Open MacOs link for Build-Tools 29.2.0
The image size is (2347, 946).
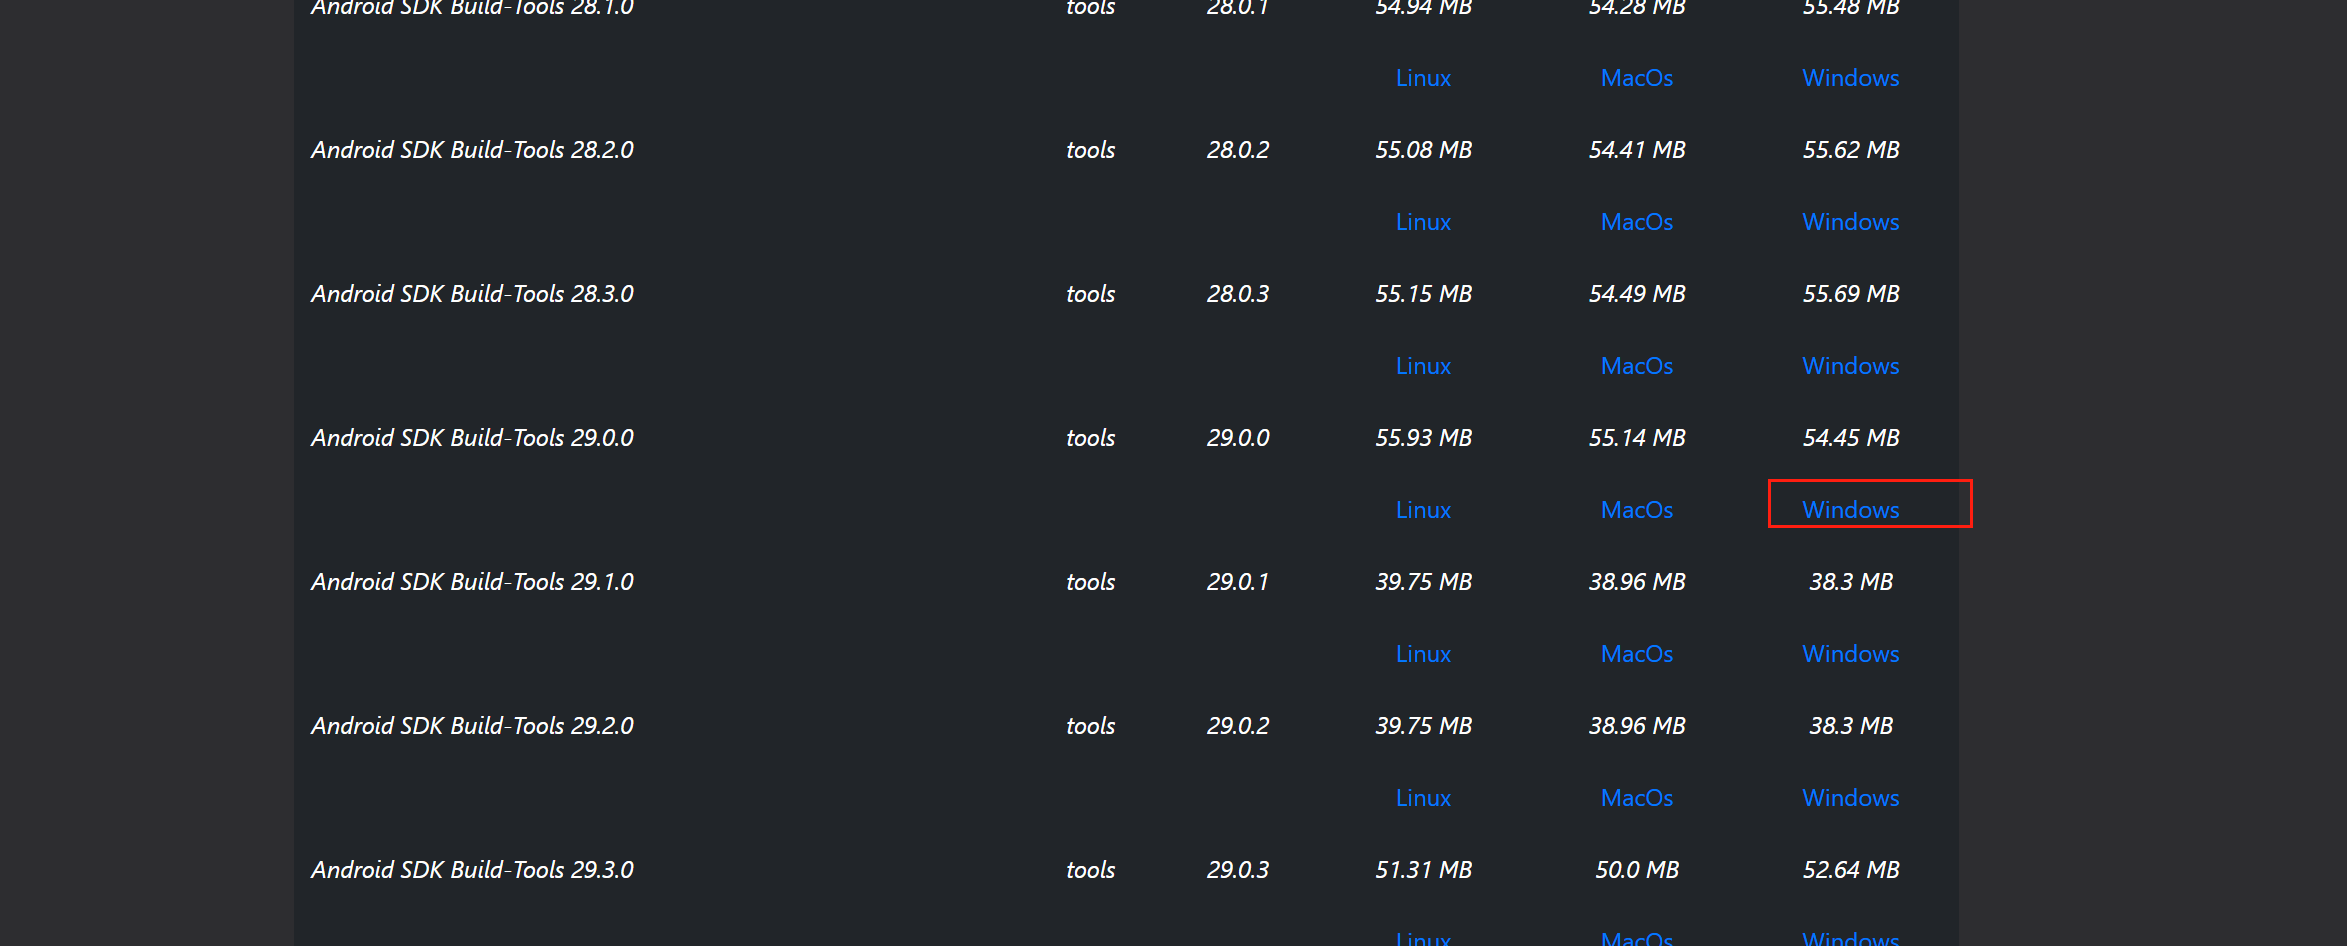click(x=1636, y=798)
